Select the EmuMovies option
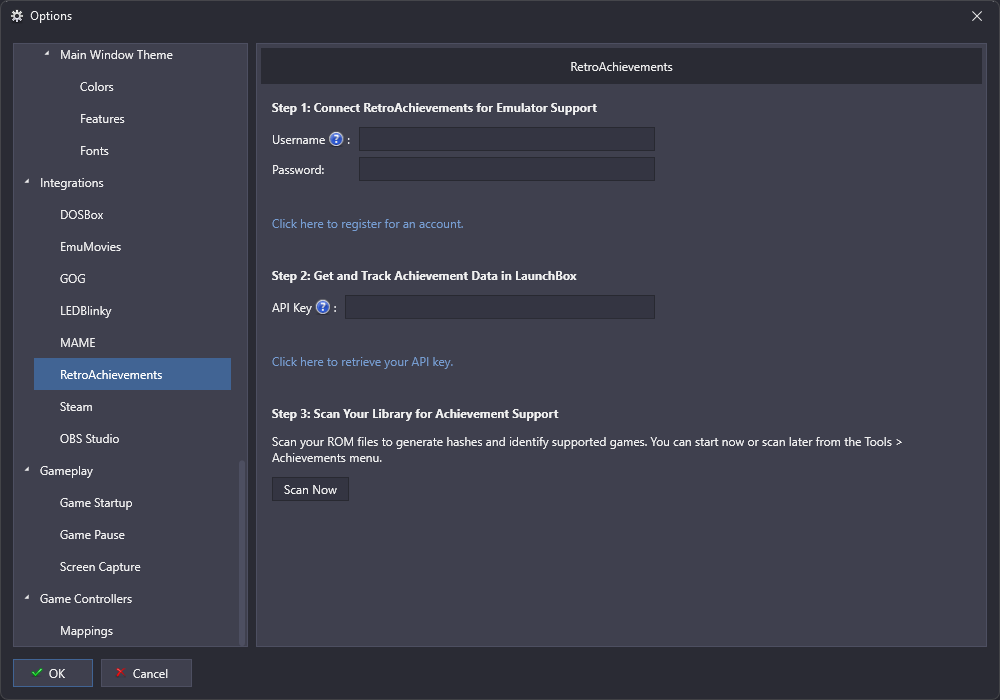 click(x=90, y=247)
